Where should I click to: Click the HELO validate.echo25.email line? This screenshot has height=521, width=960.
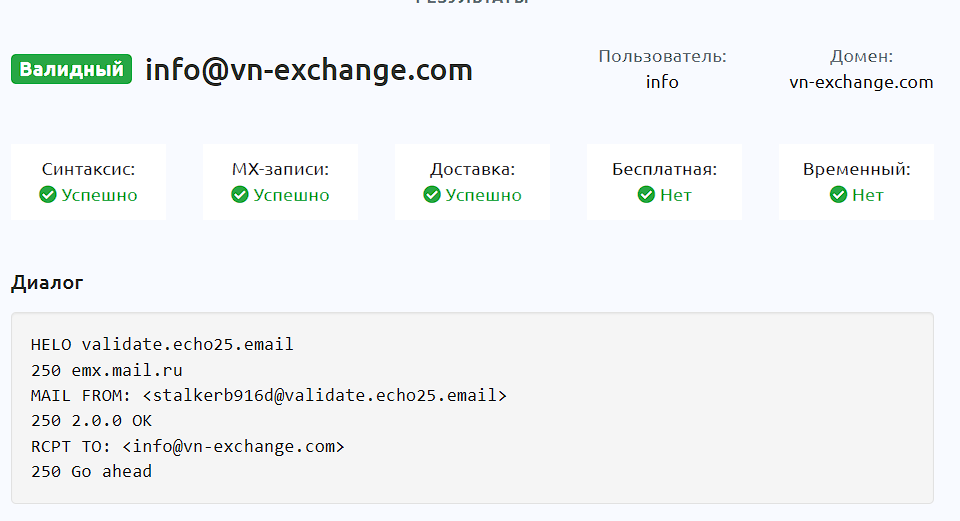point(162,344)
